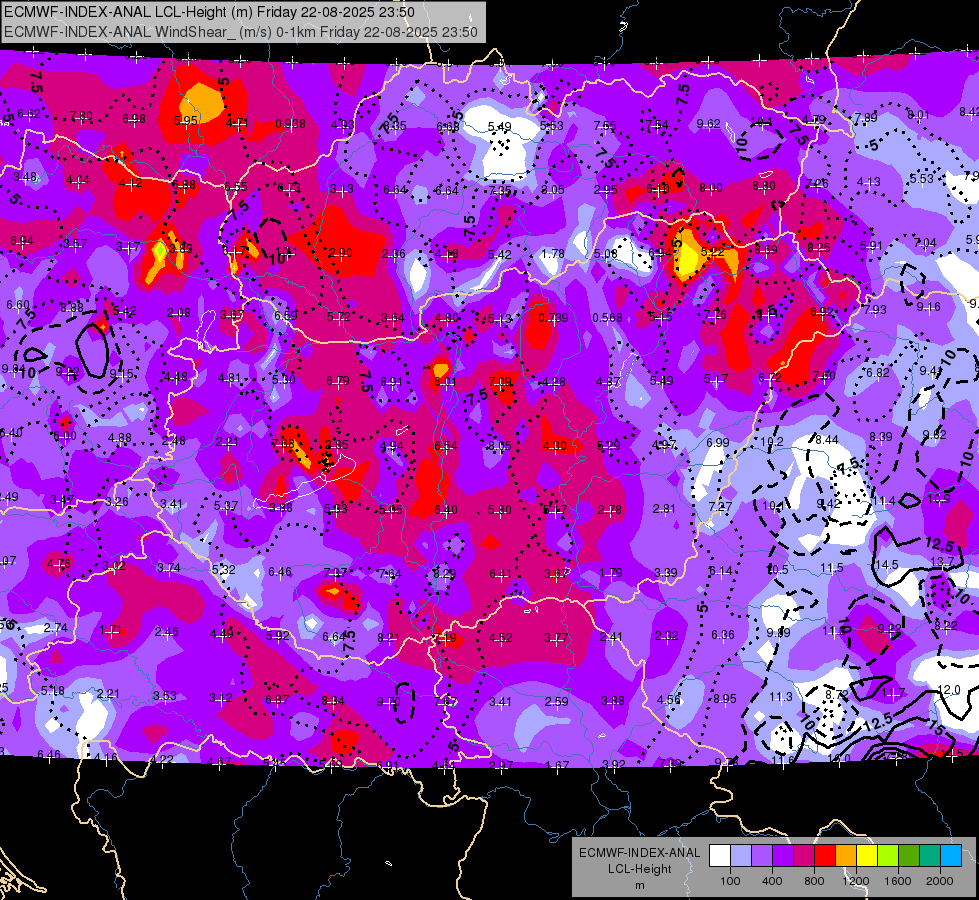
Task: Click the wind shear value 0.568
Action: 608,318
